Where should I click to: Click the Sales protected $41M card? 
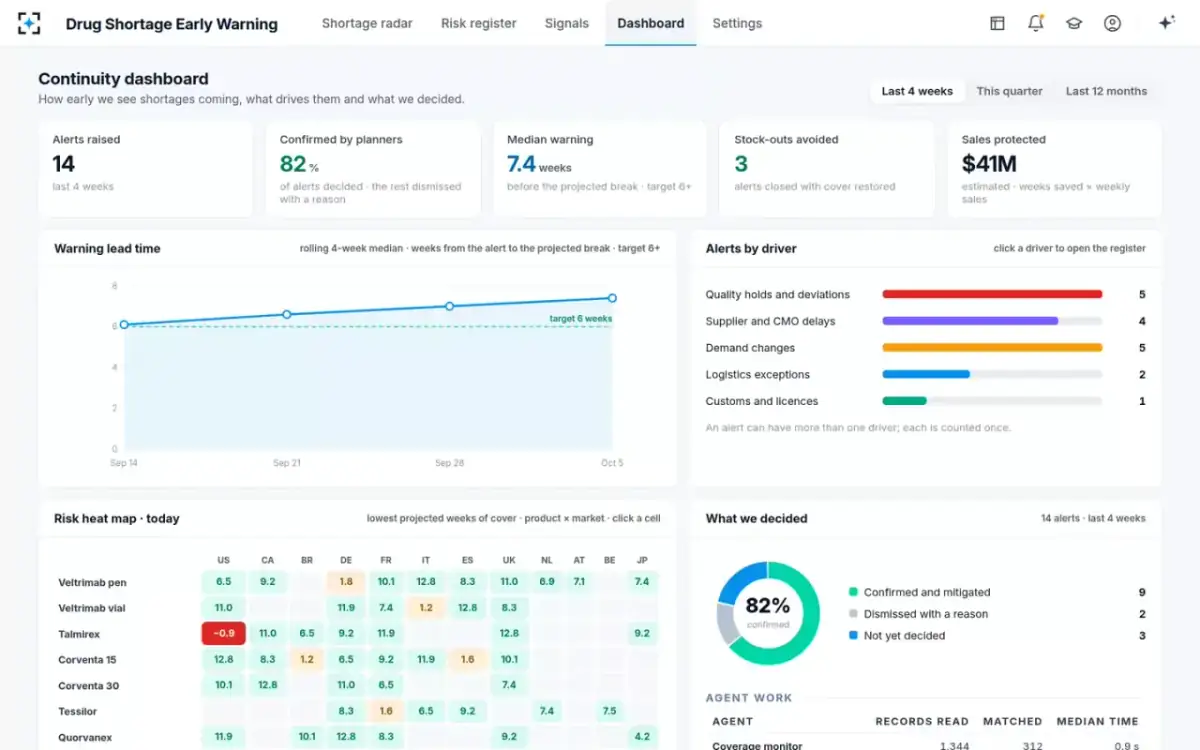pos(1054,169)
